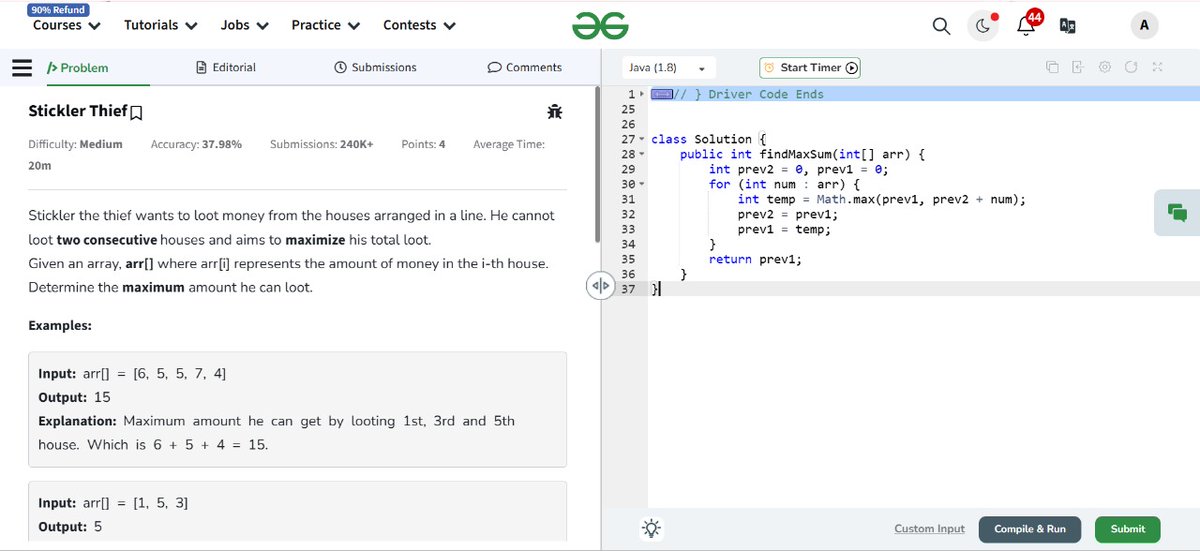Show hint with the lightbulb icon
This screenshot has height=551, width=1200.
(x=651, y=528)
